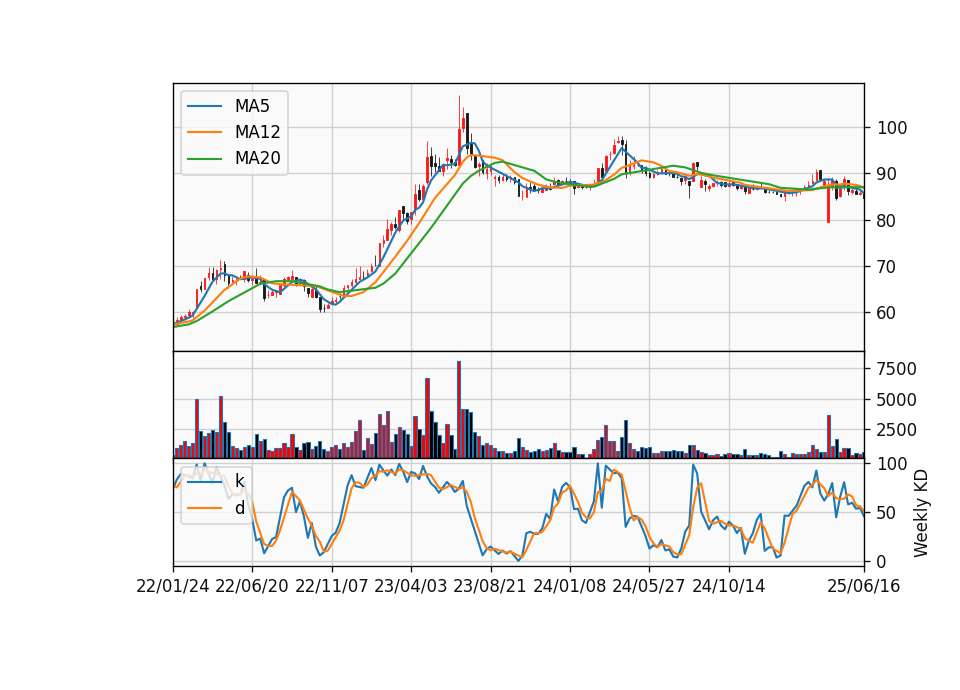Click the 50 tick on the KD axis
The height and width of the screenshot is (690, 960).
(x=887, y=512)
